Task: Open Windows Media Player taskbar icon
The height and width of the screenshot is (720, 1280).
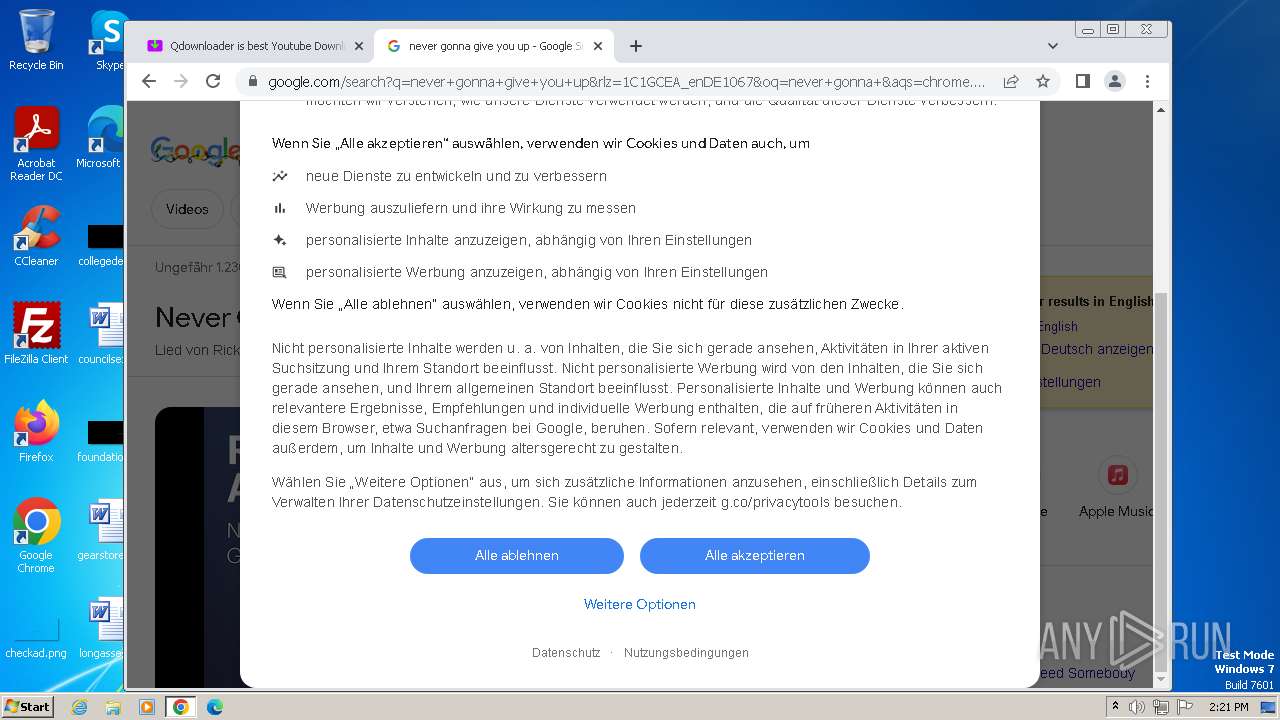Action: point(147,707)
